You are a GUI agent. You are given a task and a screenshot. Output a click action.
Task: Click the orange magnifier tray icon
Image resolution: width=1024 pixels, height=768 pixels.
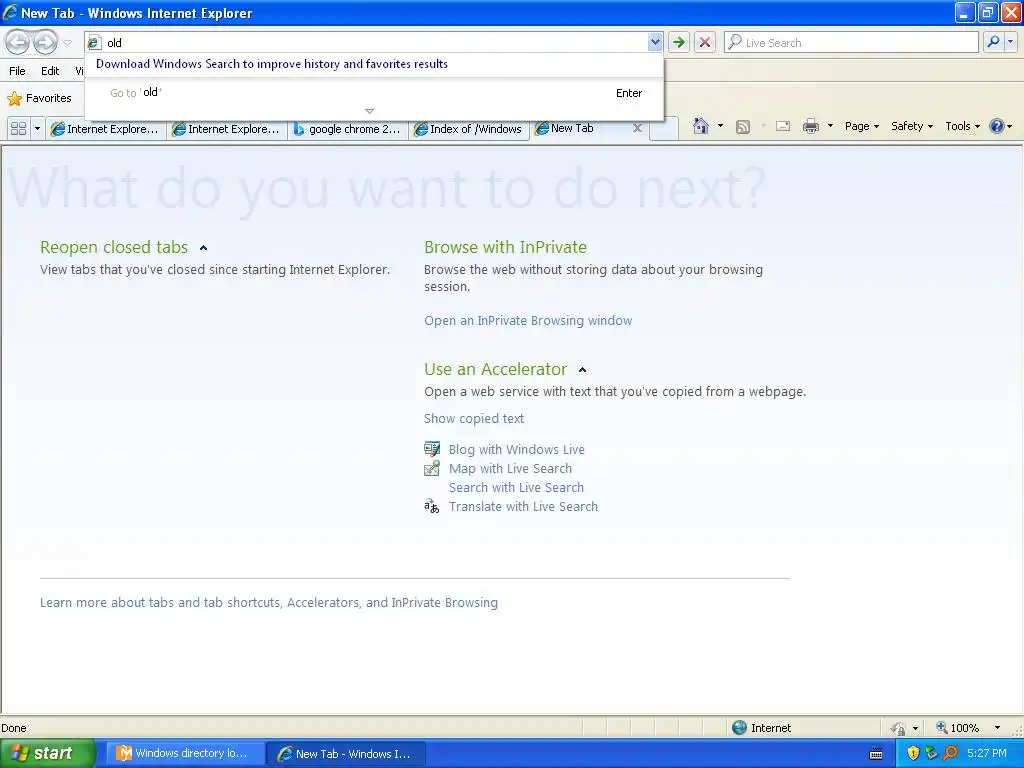pyautogui.click(x=950, y=754)
